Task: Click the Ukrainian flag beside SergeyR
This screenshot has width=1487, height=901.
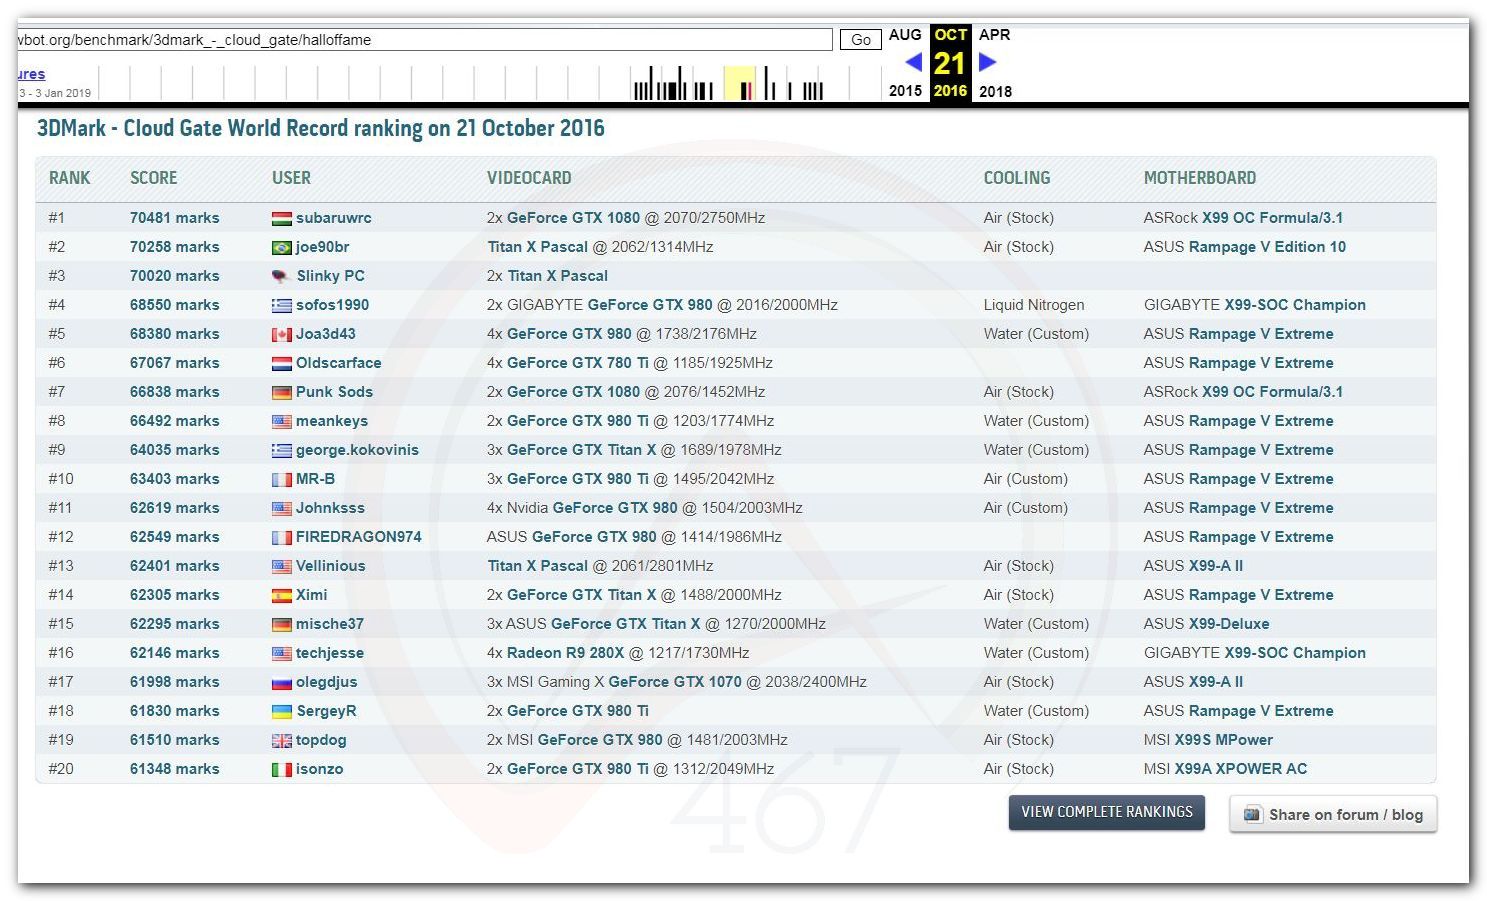Action: 282,711
